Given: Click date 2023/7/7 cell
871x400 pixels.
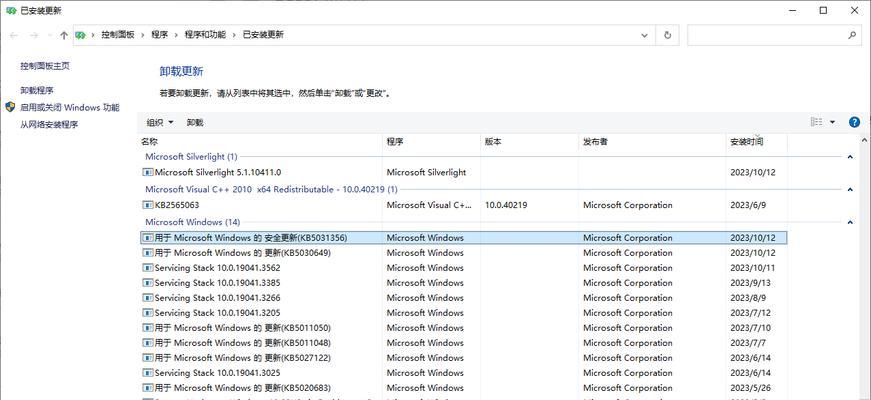Looking at the screenshot, I should pyautogui.click(x=747, y=343).
